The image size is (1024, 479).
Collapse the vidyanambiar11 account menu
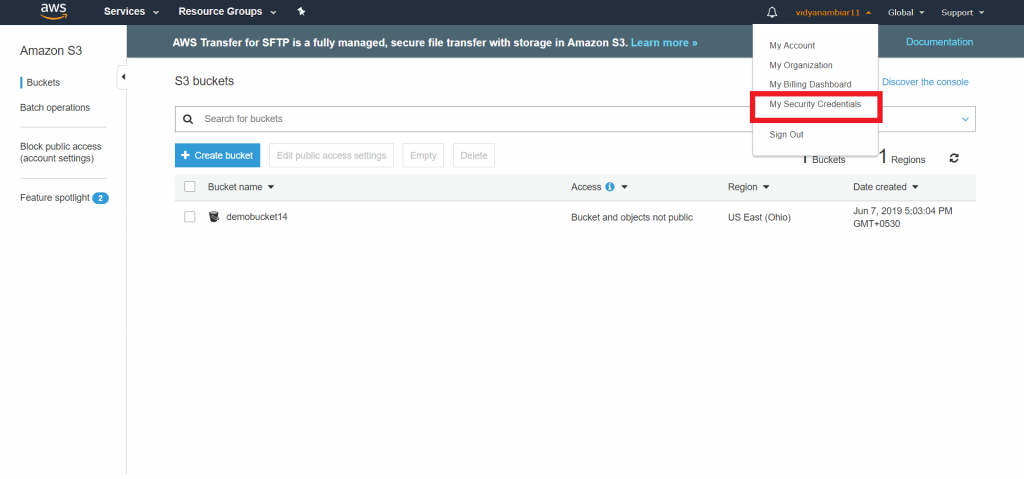coord(833,12)
